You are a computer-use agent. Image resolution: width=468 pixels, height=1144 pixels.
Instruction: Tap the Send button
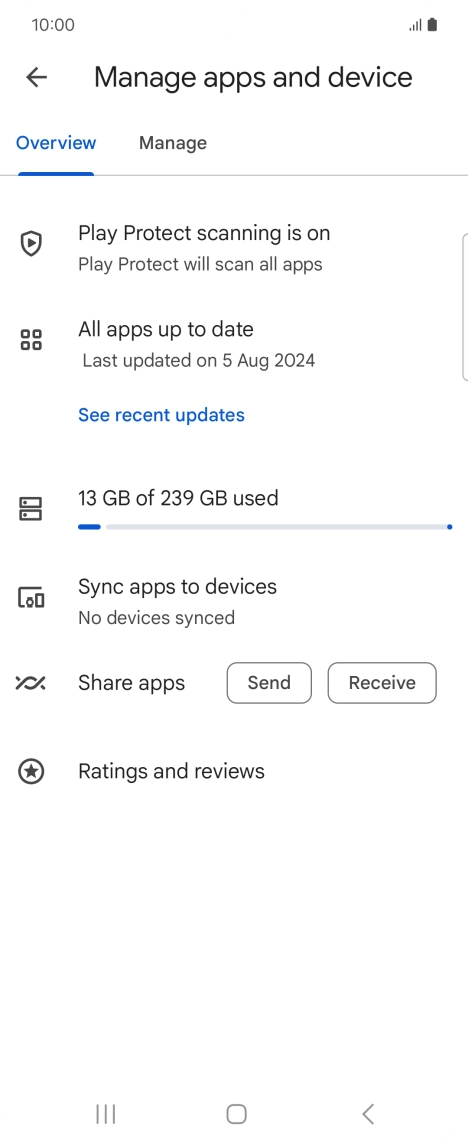click(269, 683)
